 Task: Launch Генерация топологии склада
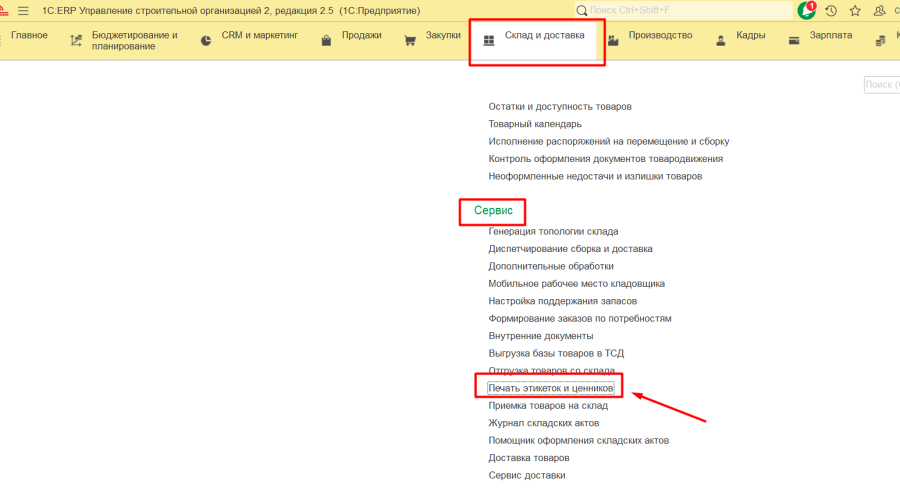click(553, 231)
